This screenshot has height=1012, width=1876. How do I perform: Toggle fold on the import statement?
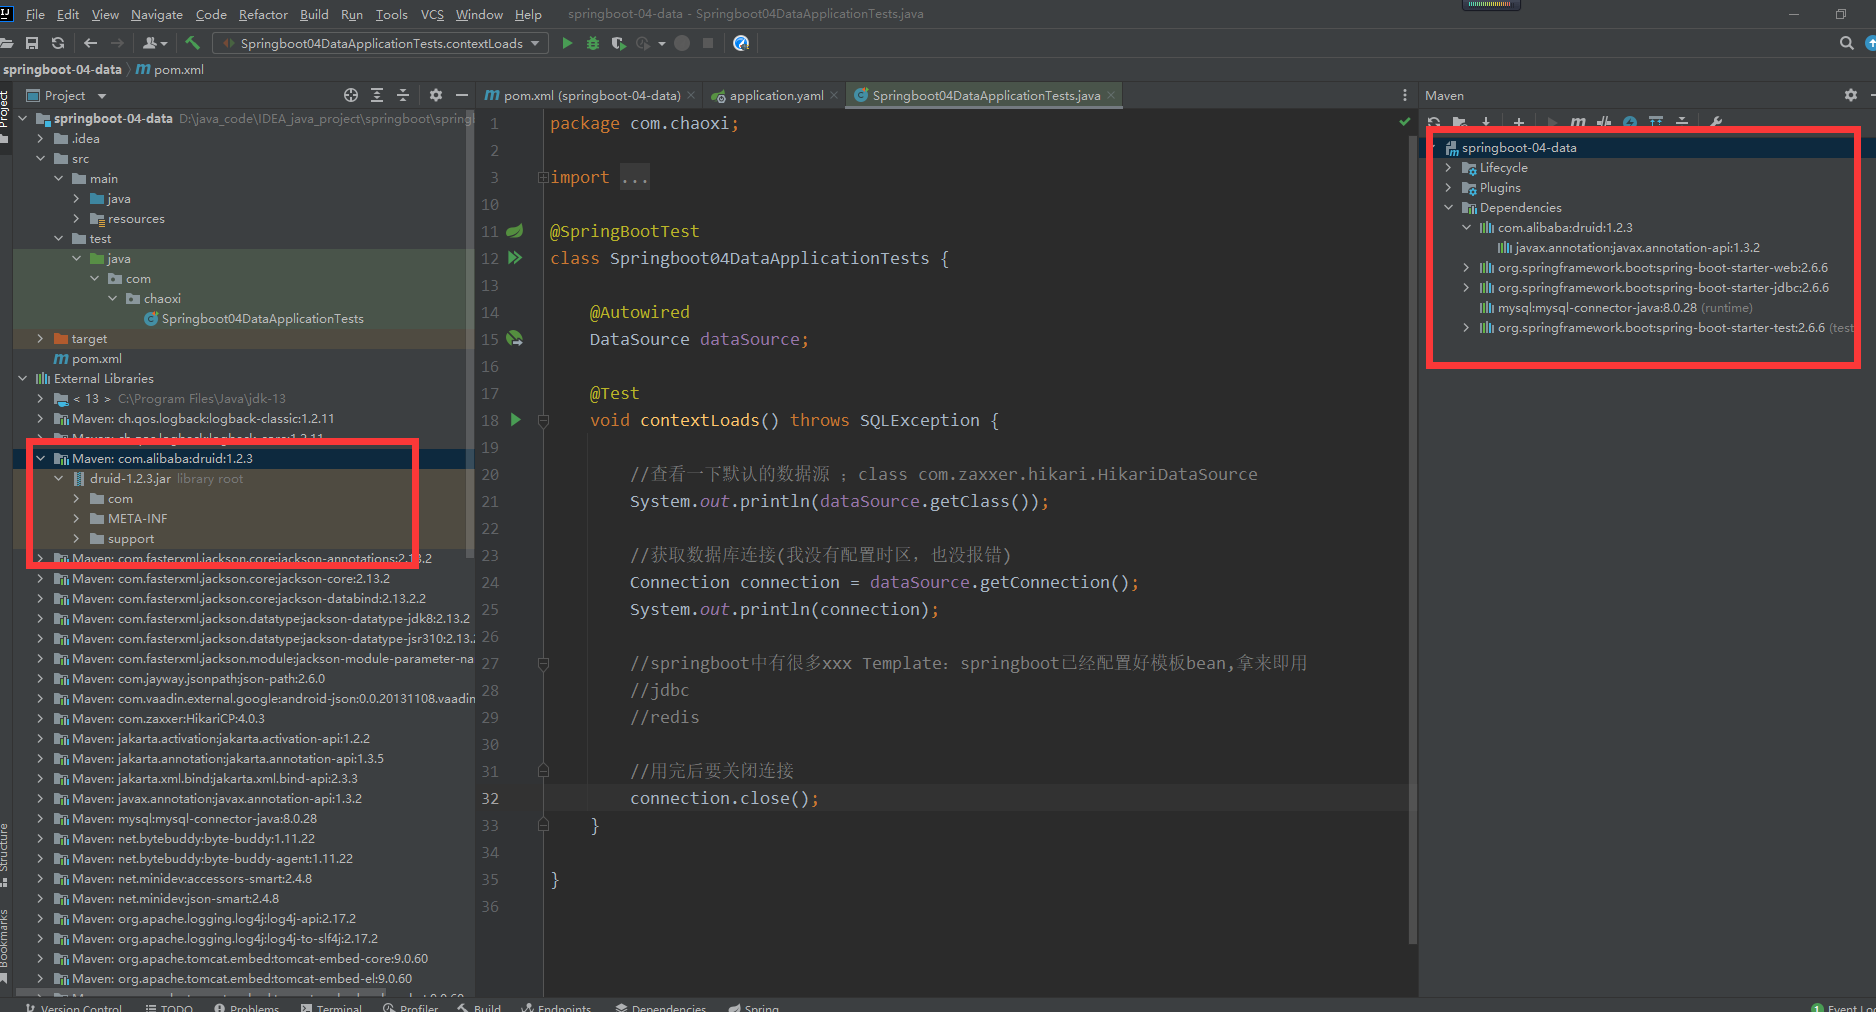(x=543, y=177)
